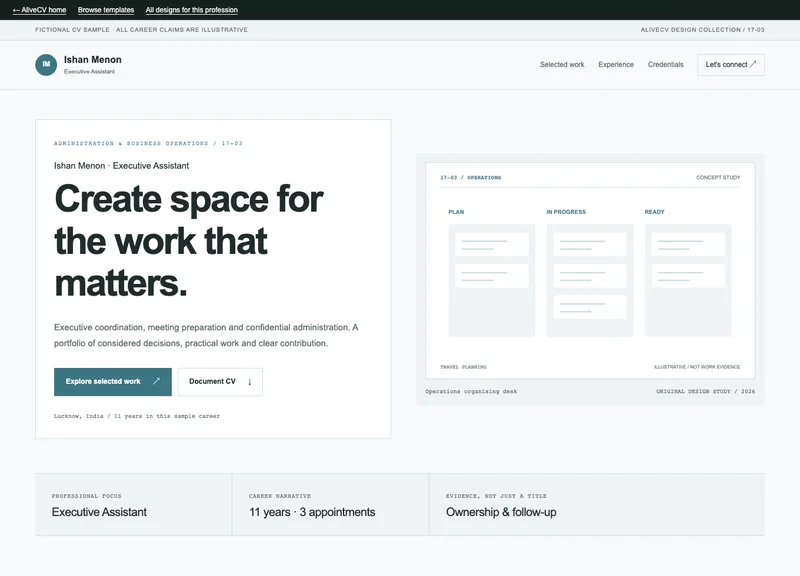The width and height of the screenshot is (800, 576).
Task: Click the IM avatar circle
Action: click(x=46, y=65)
